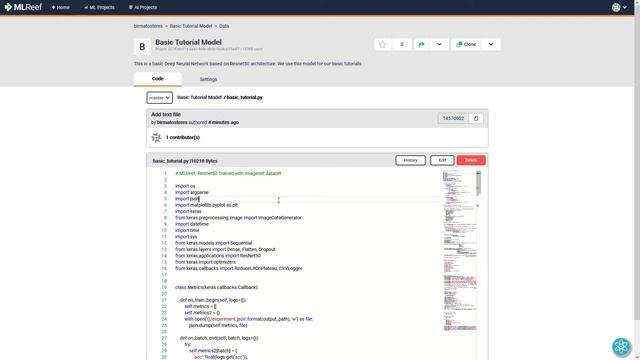Click the Add text file commit title

[x=166, y=115]
